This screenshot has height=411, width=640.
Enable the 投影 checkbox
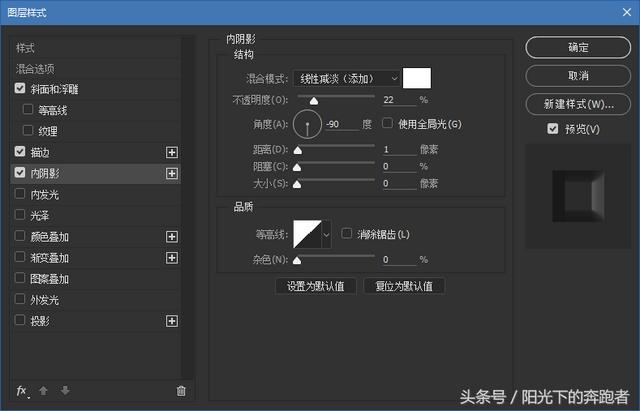[x=20, y=320]
